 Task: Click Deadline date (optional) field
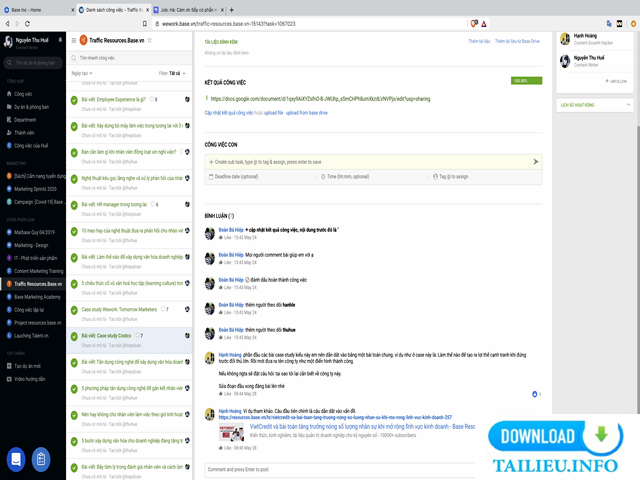[260, 177]
